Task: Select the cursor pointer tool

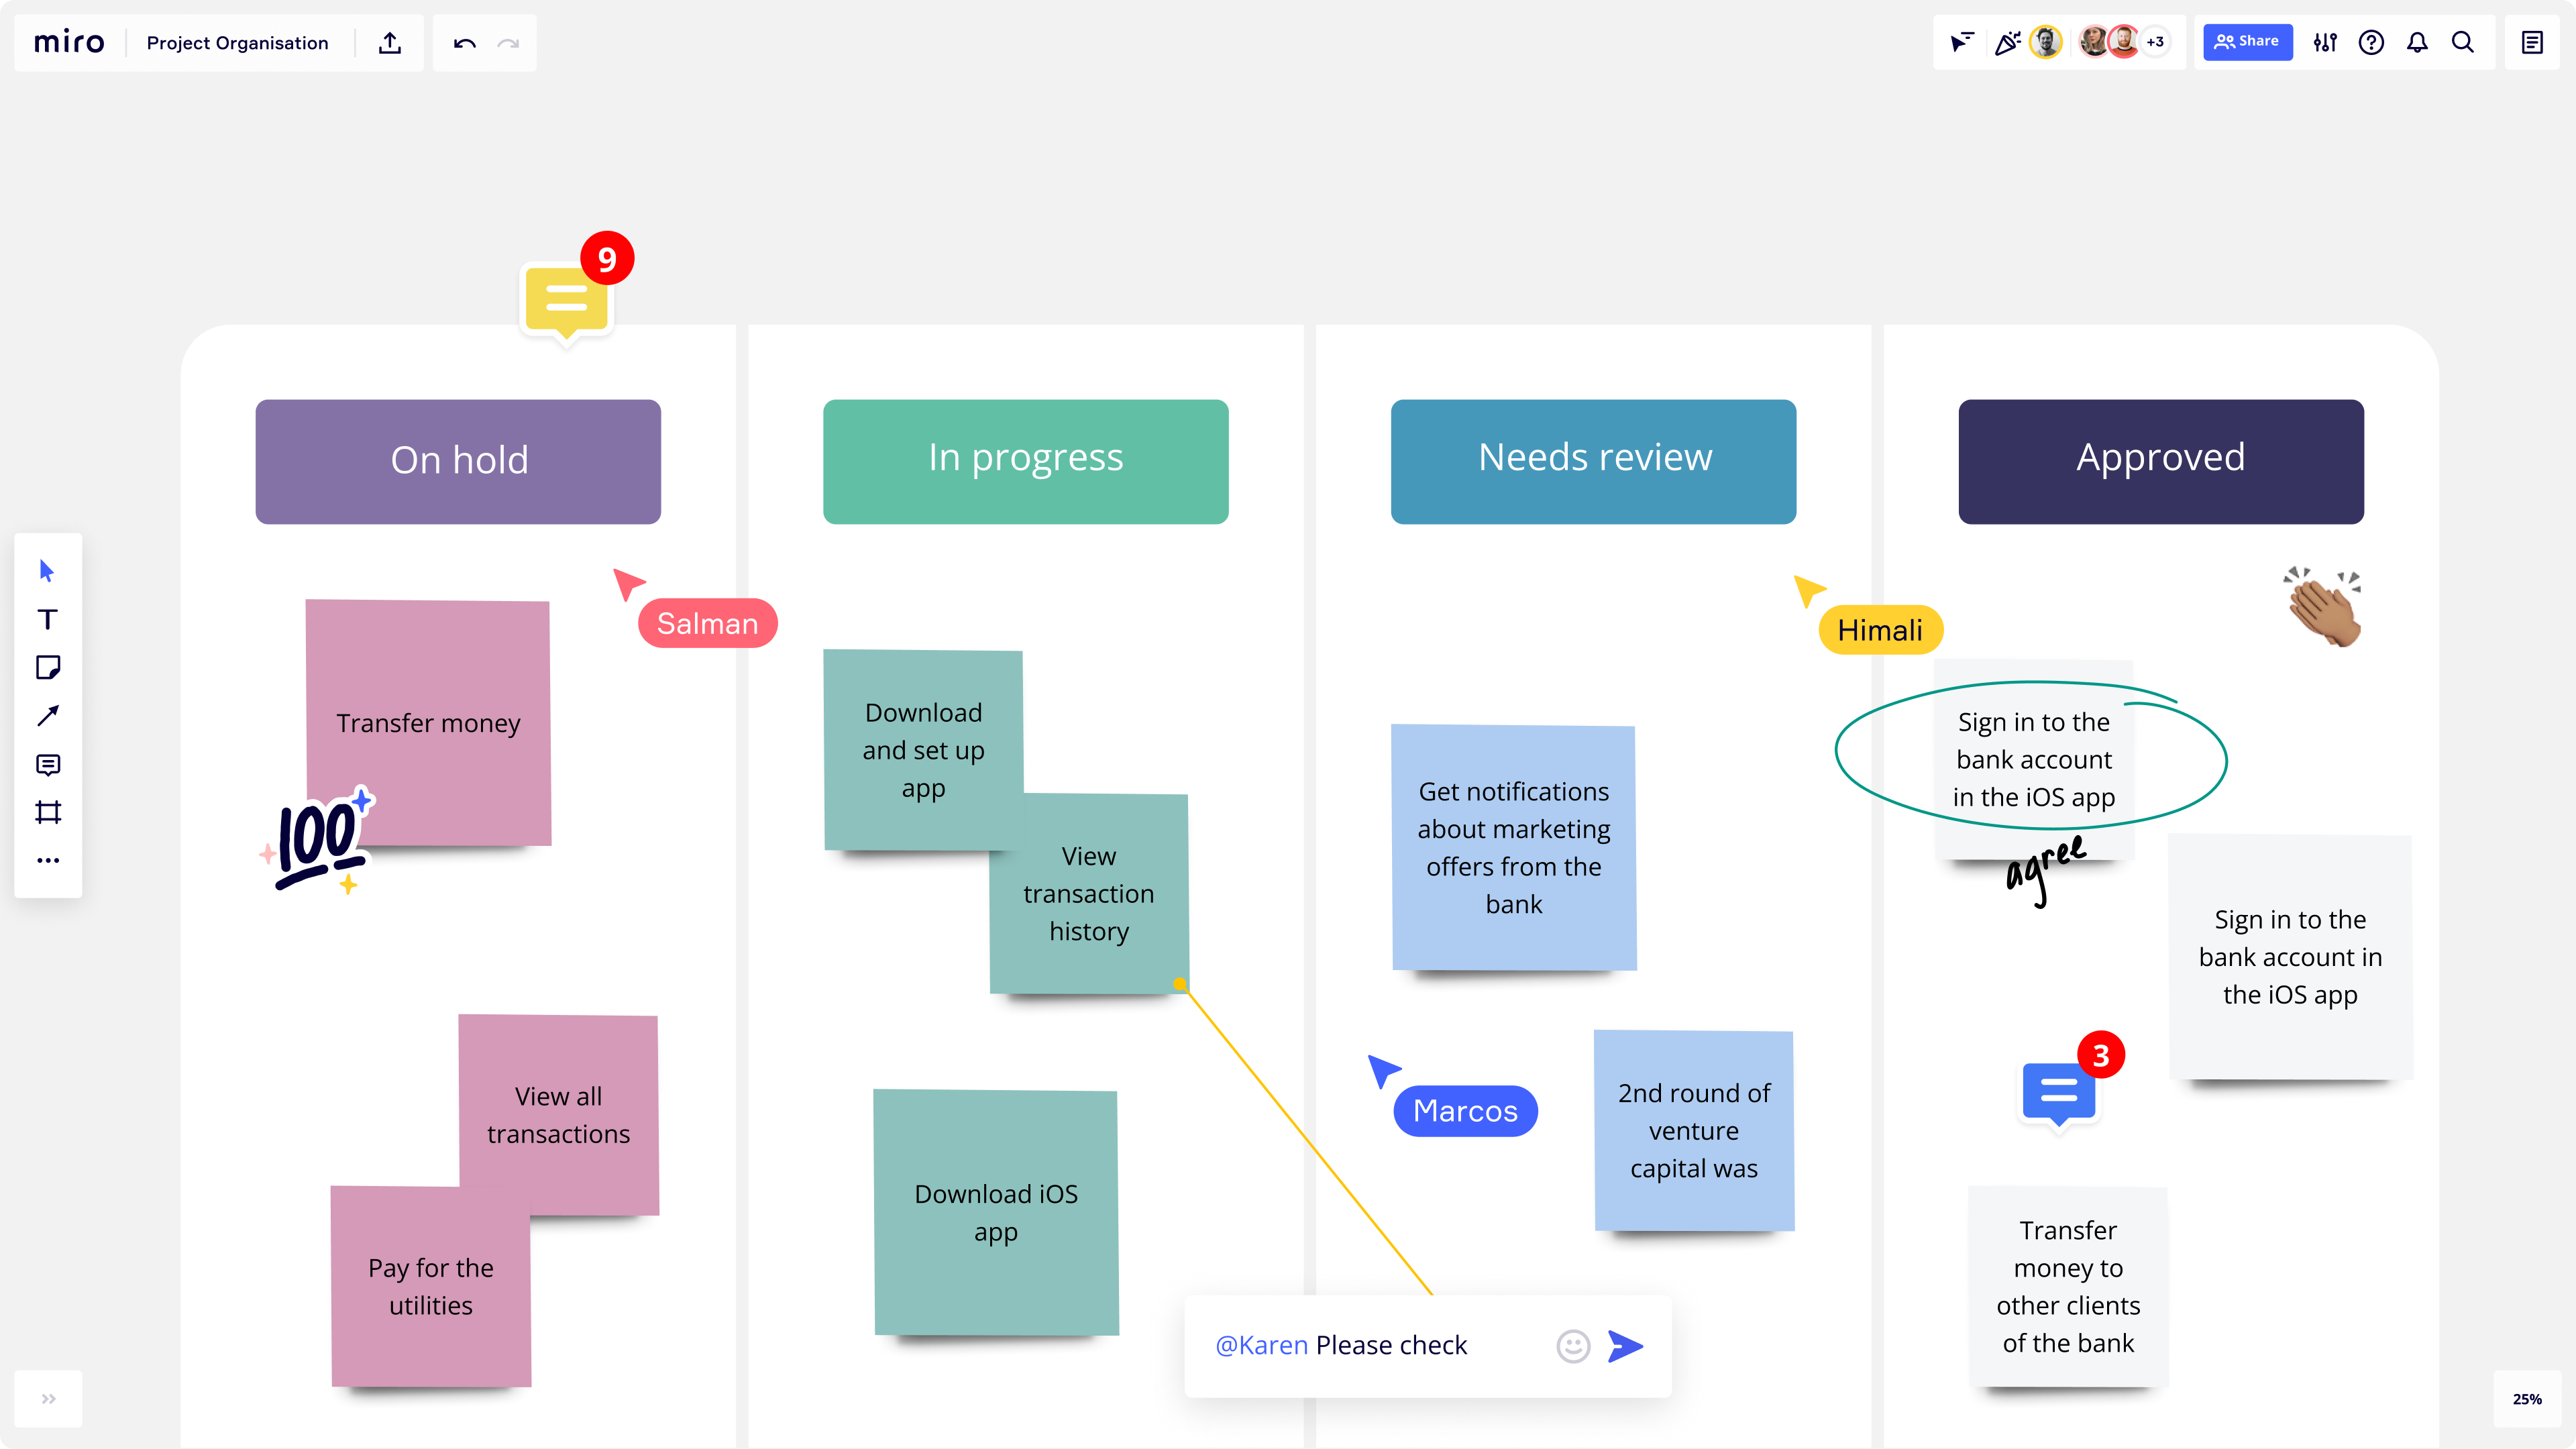Action: 47,571
